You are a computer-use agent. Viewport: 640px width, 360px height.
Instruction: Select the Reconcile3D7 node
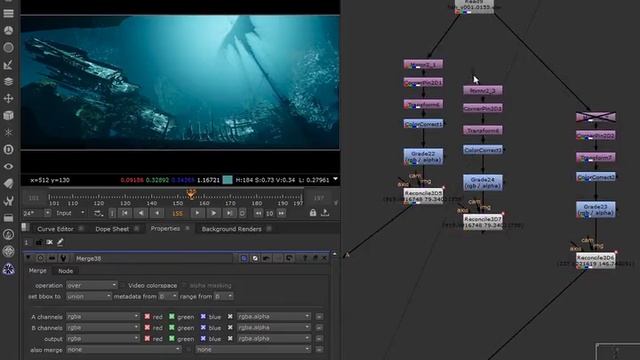[x=483, y=222]
